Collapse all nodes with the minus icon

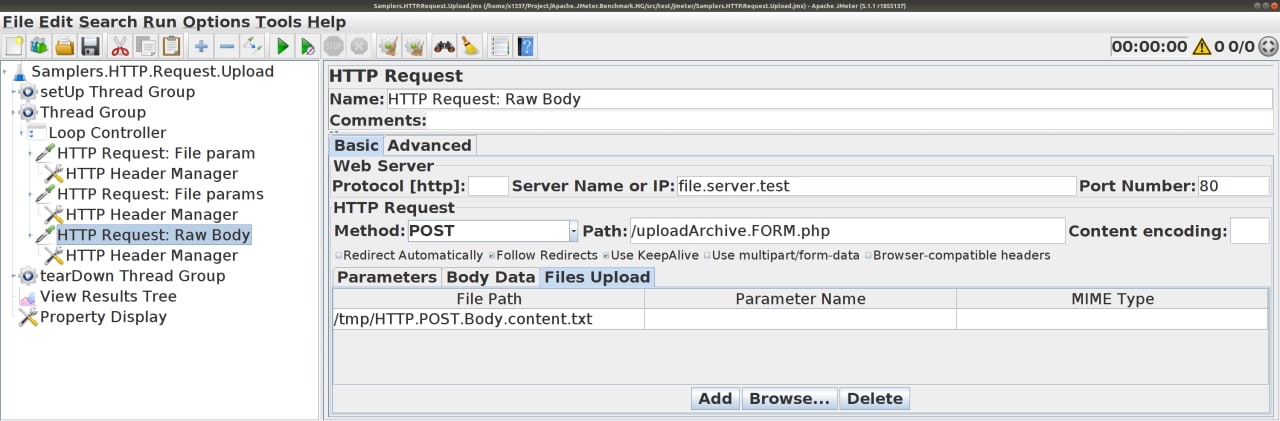pyautogui.click(x=227, y=46)
